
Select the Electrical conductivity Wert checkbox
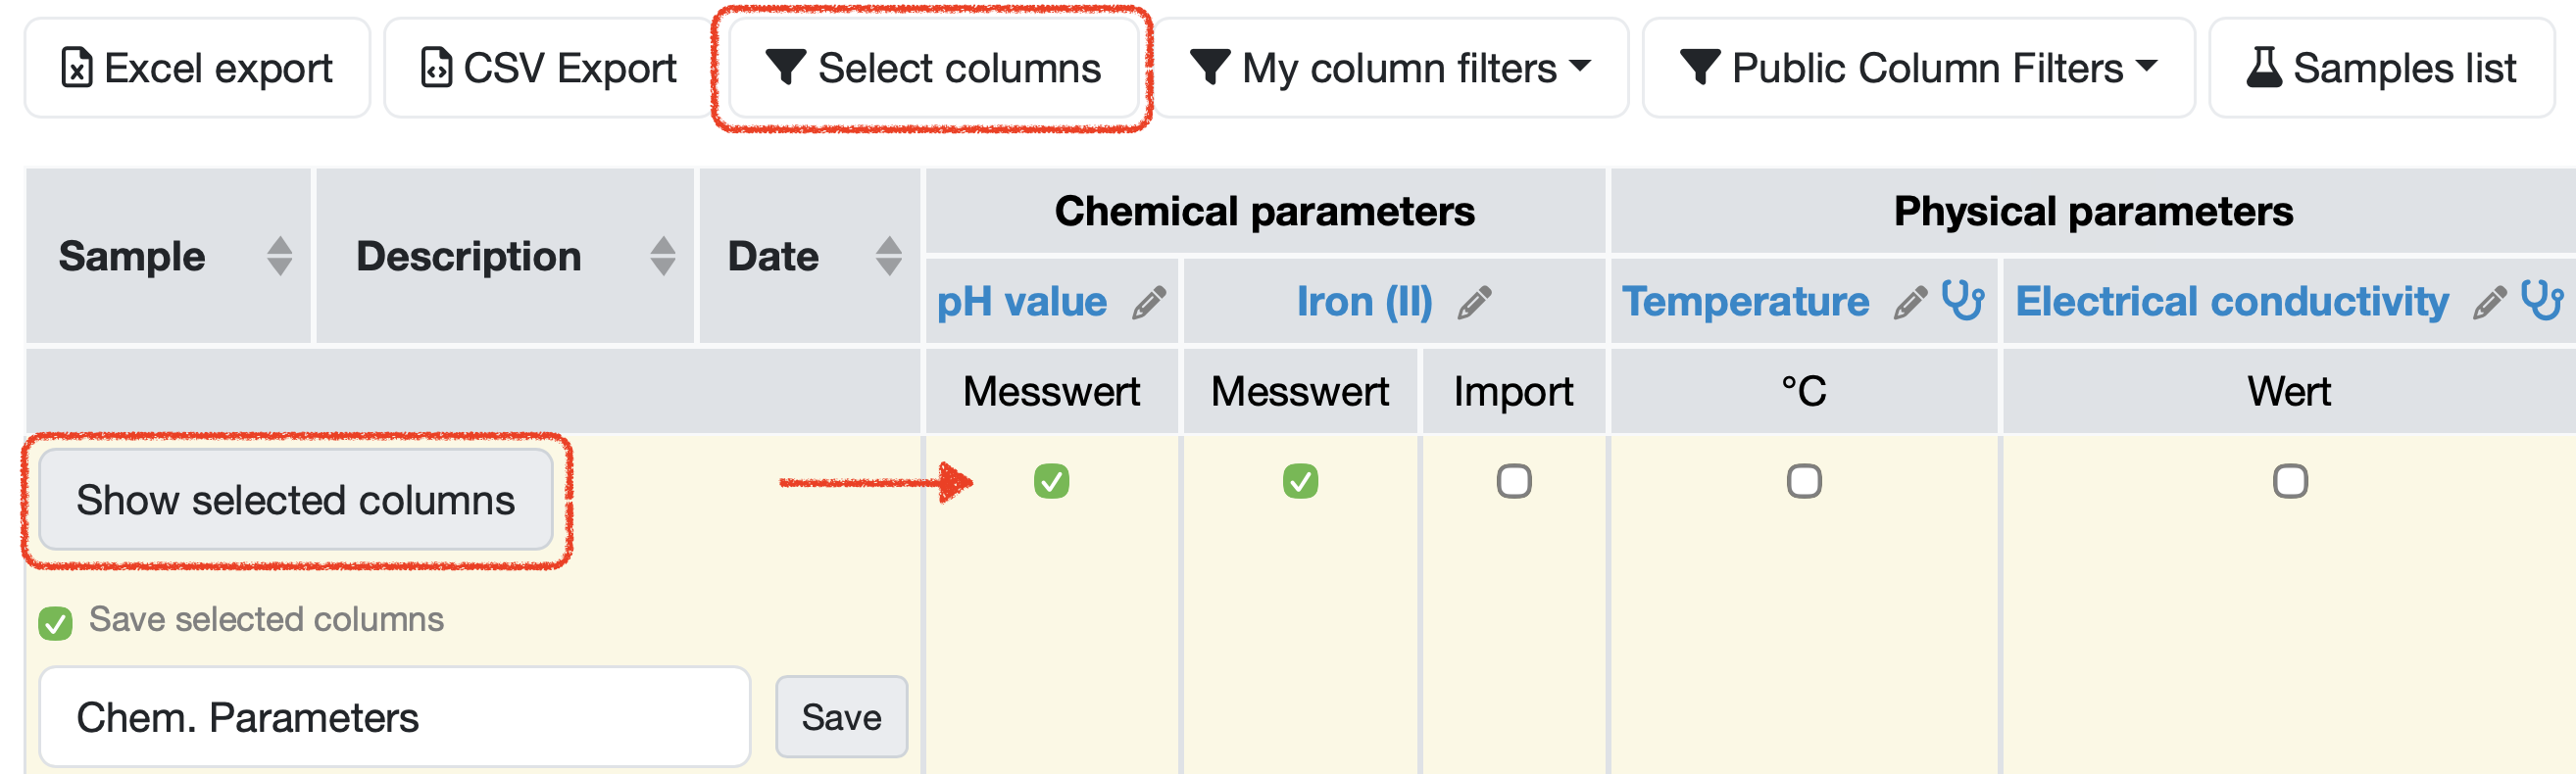pos(2290,481)
